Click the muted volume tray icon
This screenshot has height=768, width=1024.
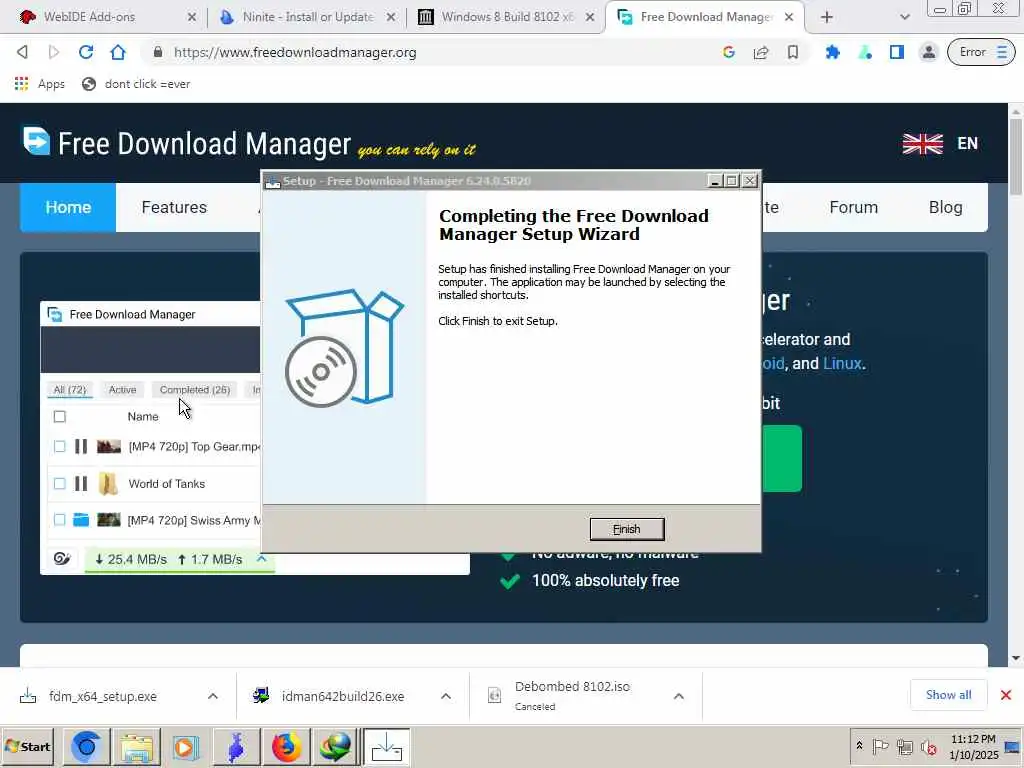pyautogui.click(x=928, y=746)
